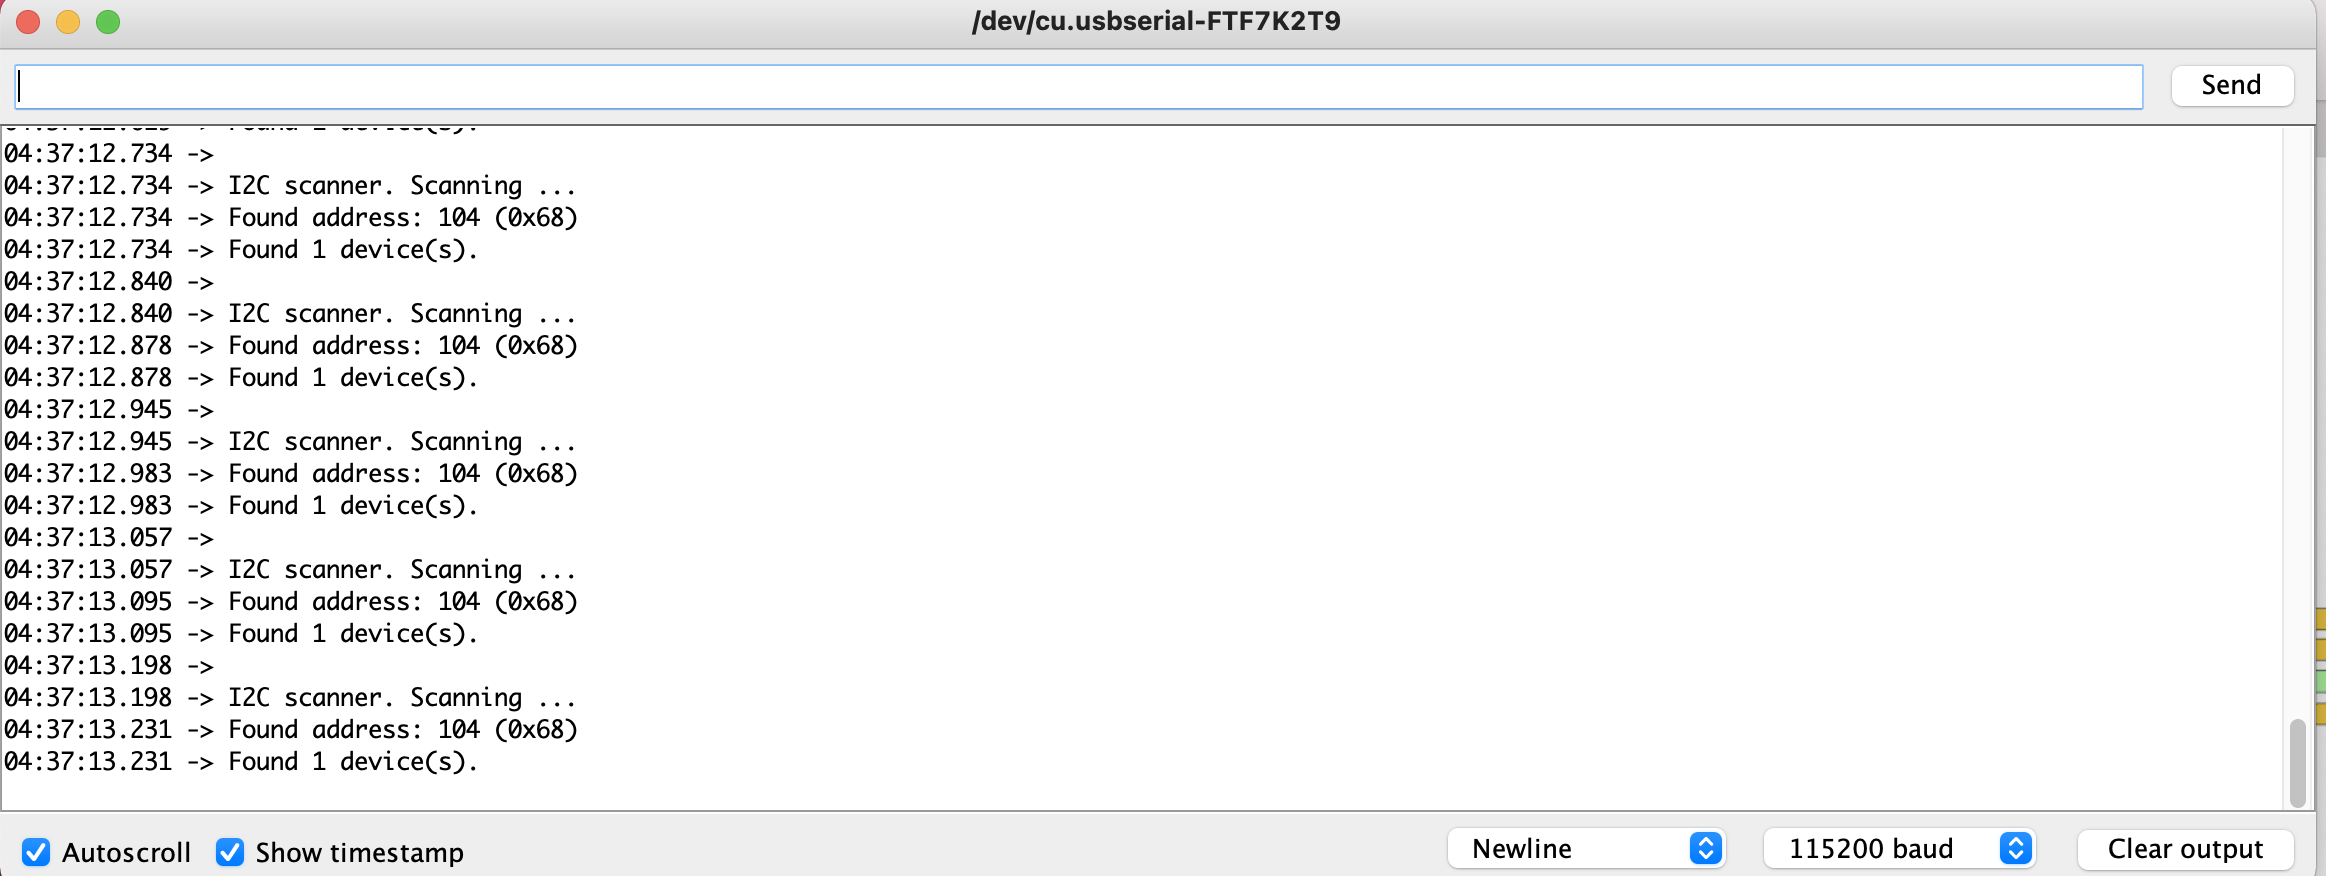This screenshot has height=876, width=2326.
Task: Click the Send button
Action: click(2232, 85)
